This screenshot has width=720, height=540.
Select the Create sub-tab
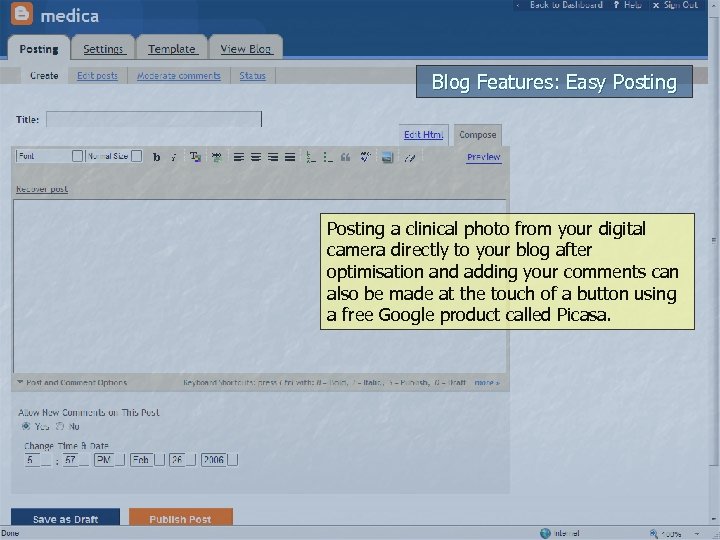[x=44, y=75]
